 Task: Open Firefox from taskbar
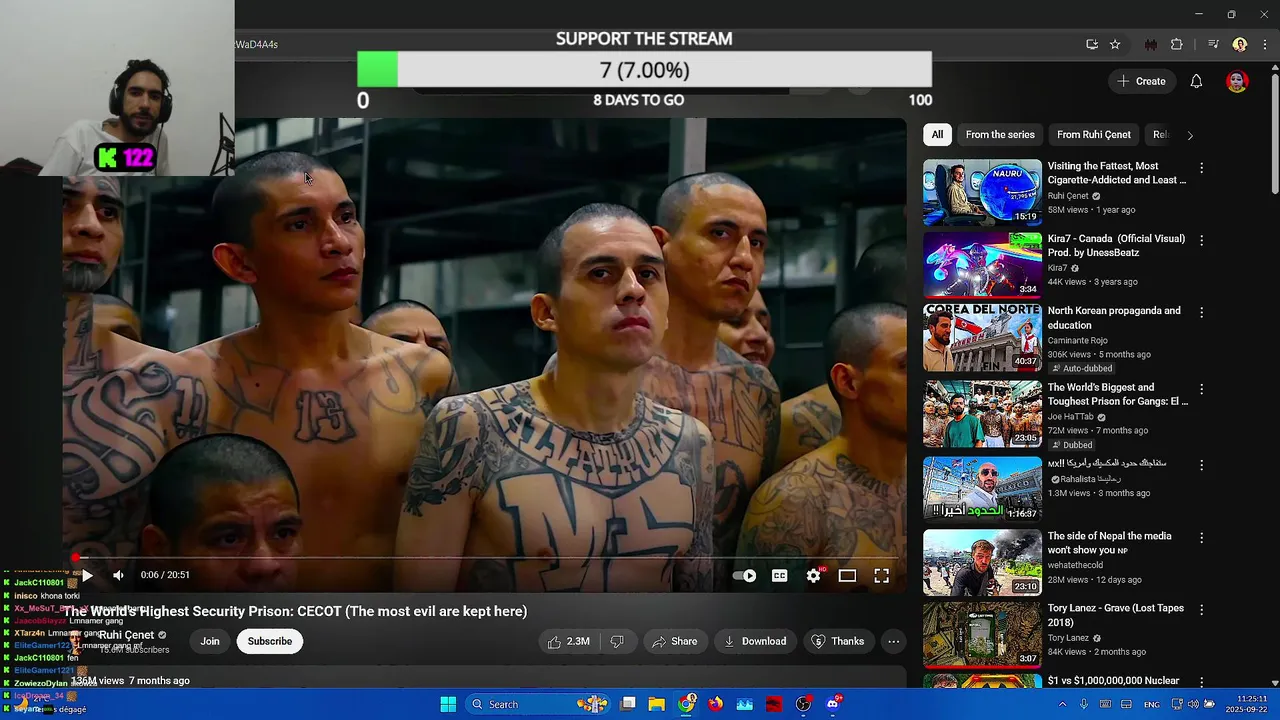[715, 704]
